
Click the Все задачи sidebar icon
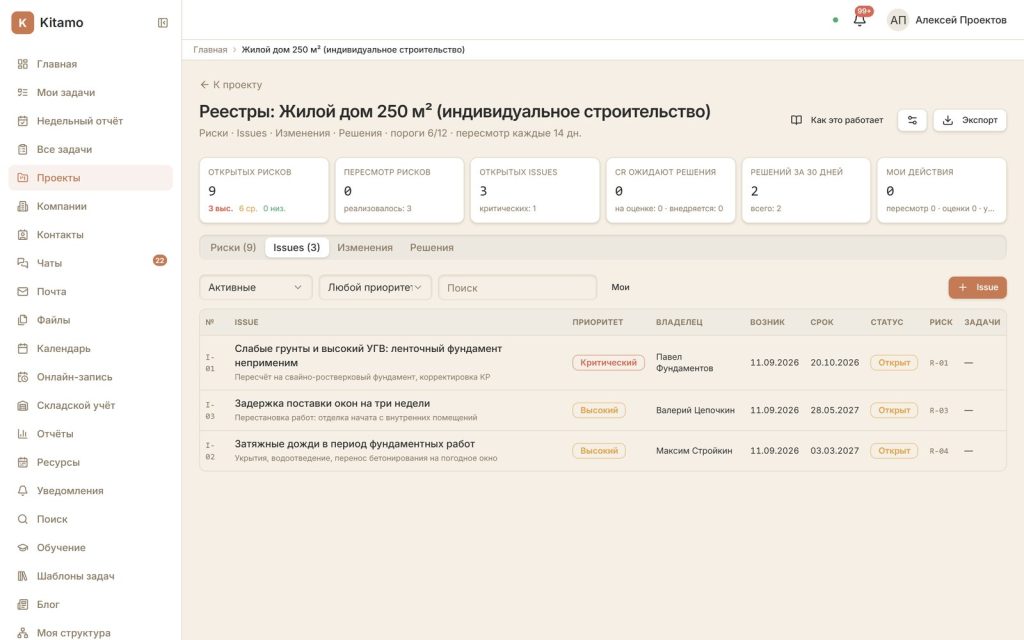pos(23,150)
